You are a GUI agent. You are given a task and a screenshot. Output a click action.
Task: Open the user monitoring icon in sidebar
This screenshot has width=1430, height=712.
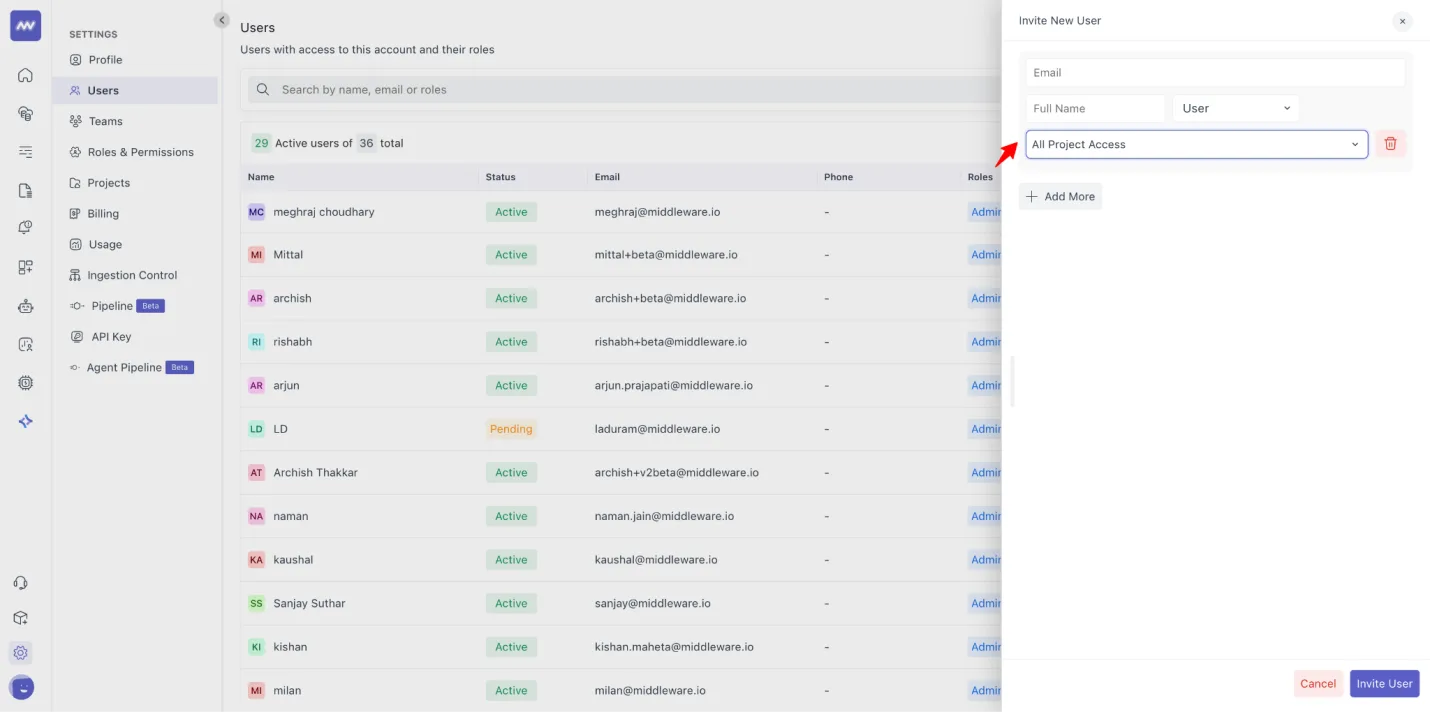click(x=25, y=344)
